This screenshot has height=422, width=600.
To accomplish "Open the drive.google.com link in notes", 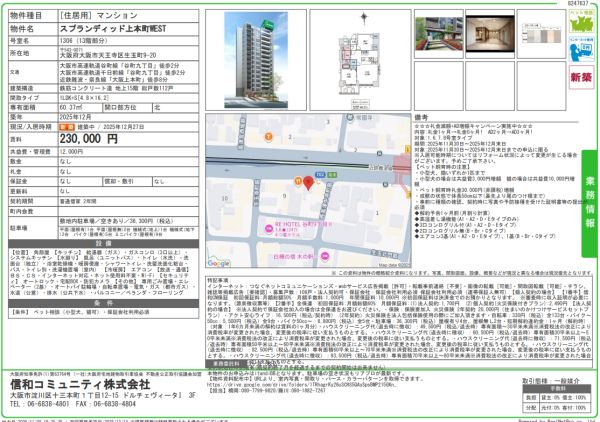I will [x=302, y=385].
